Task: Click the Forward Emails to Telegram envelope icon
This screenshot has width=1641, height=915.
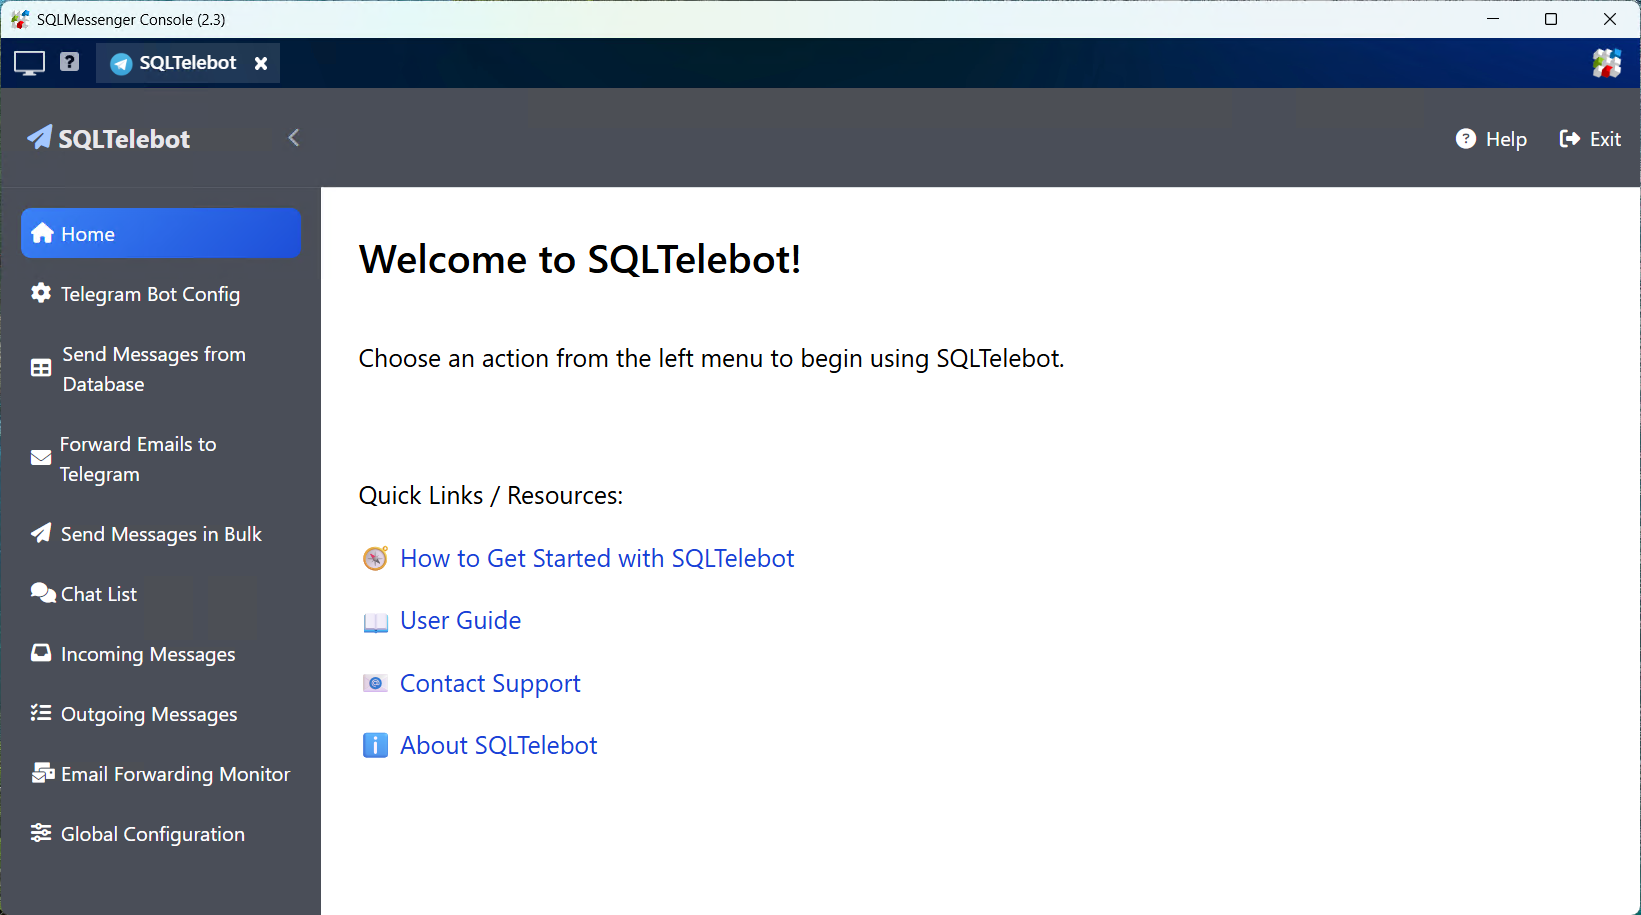Action: coord(40,458)
